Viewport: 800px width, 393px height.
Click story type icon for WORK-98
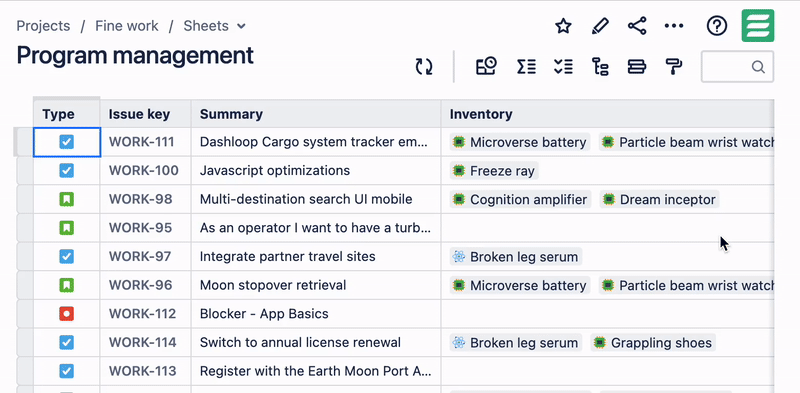[x=66, y=199]
